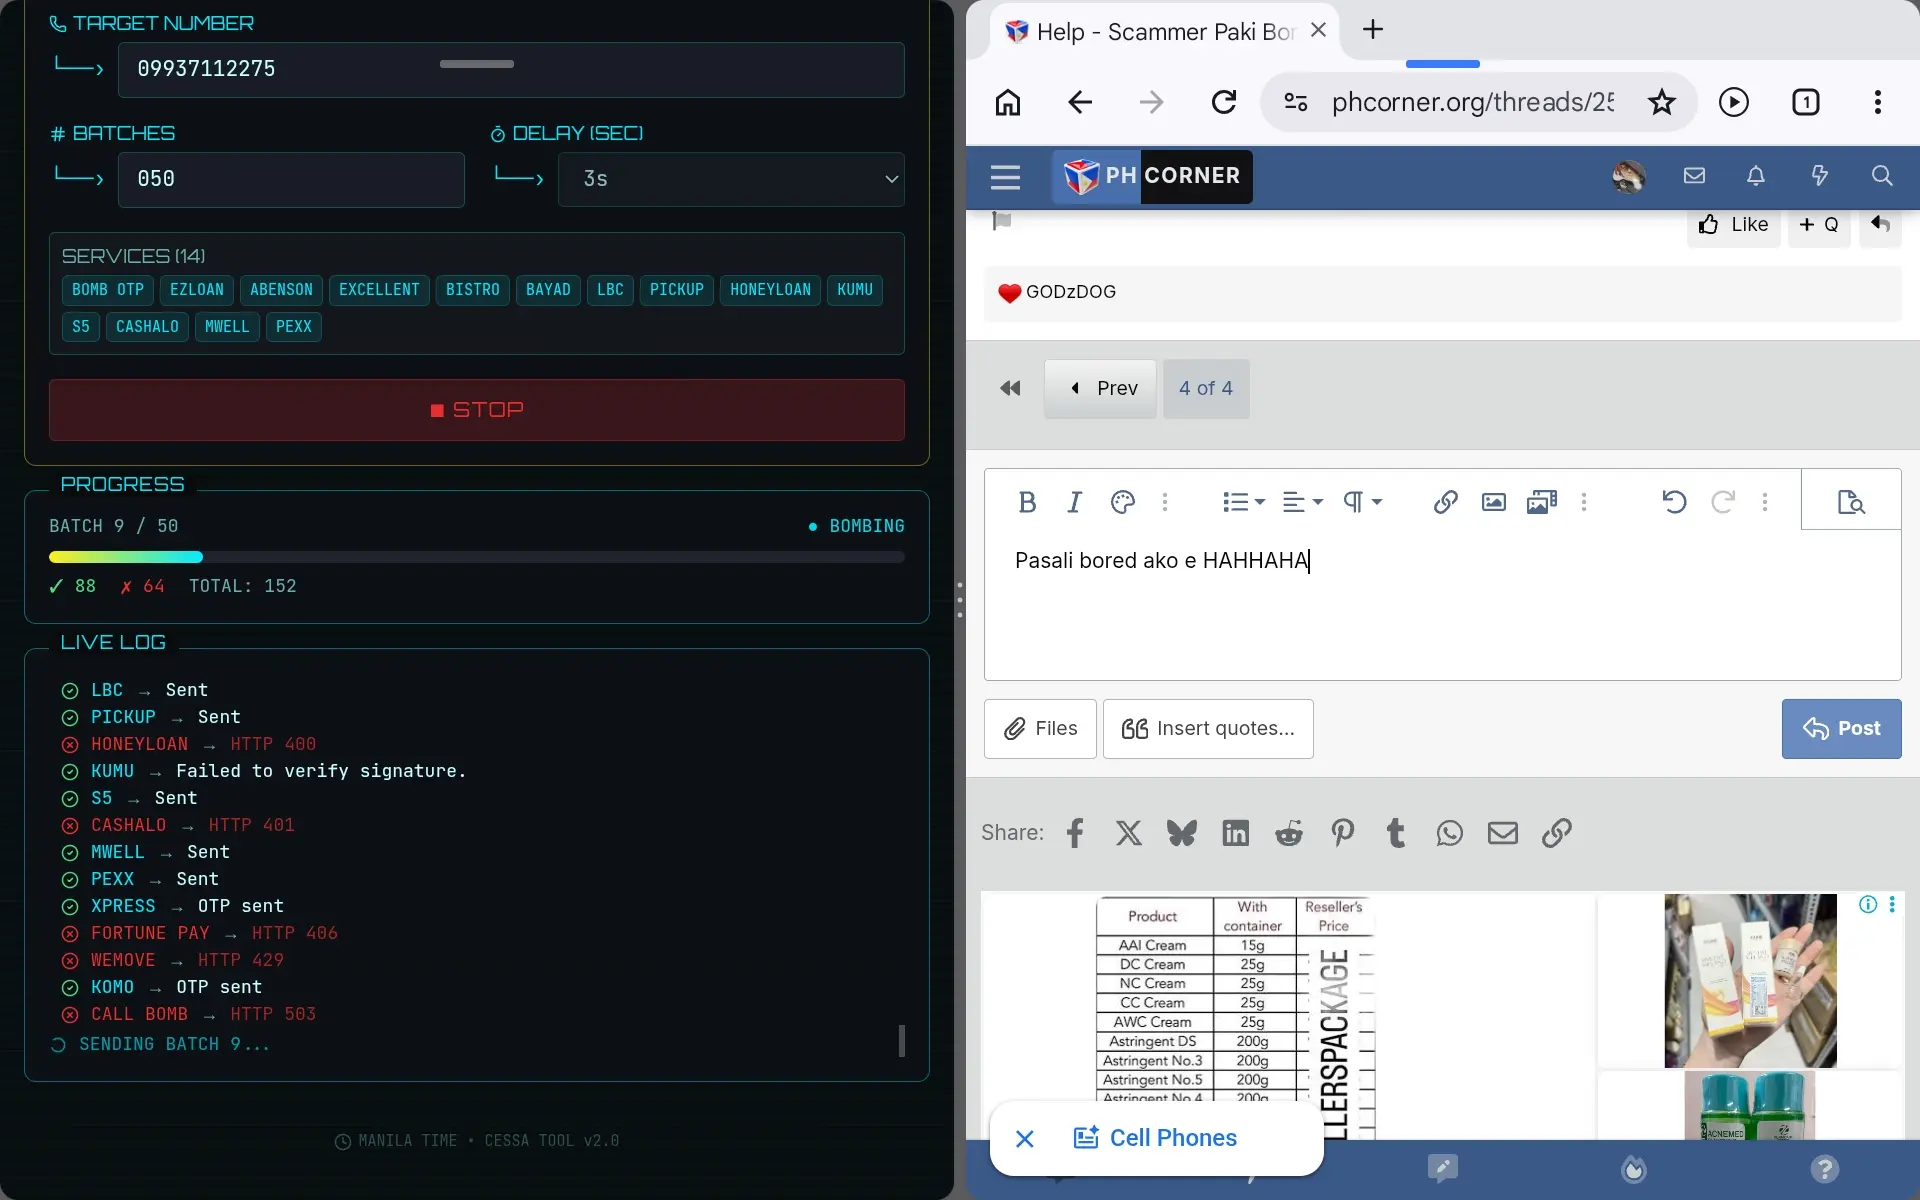Viewport: 1920px width, 1200px height.
Task: Insert an image with the image icon
Action: pos(1494,502)
